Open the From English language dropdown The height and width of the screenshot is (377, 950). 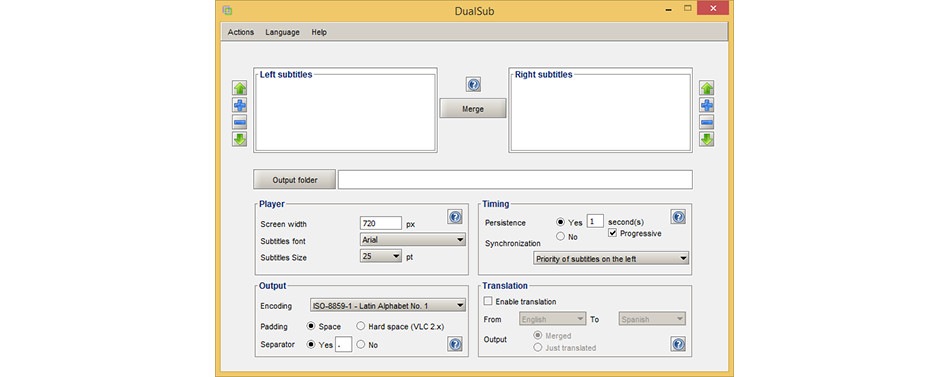point(553,319)
